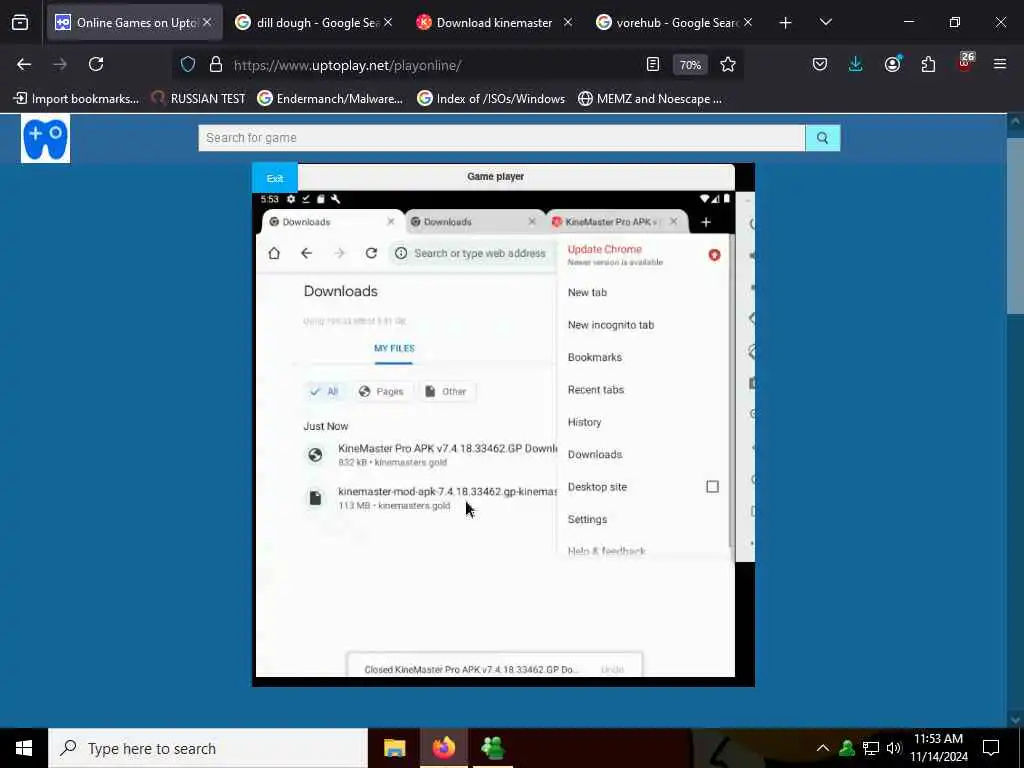Open RUSSIAN TEST bookmark
Screen dimensions: 1024x768
[198, 99]
